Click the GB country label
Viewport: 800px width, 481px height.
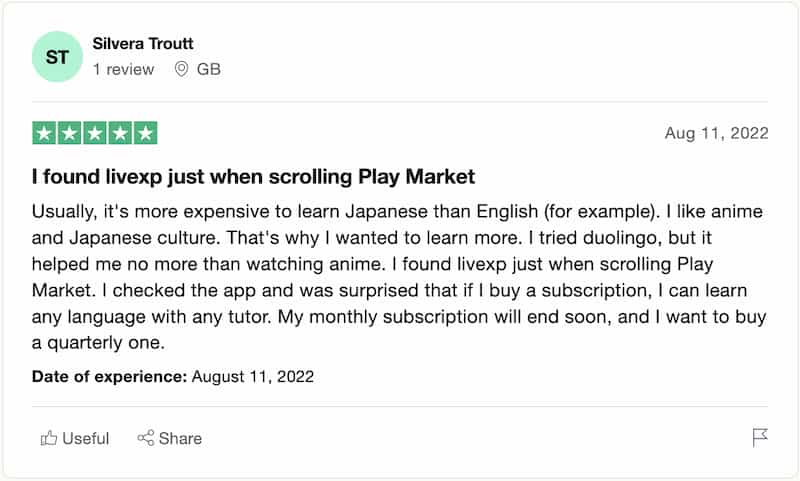pos(209,69)
